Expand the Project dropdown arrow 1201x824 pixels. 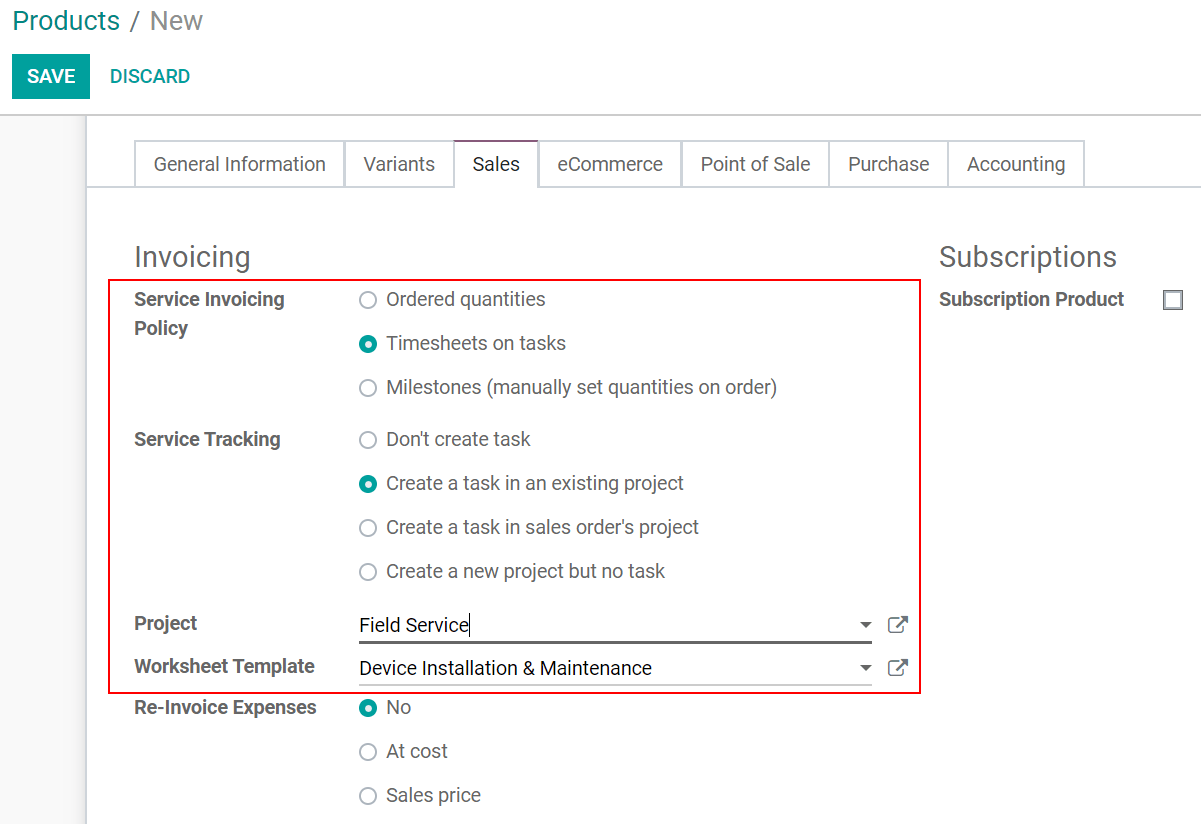pyautogui.click(x=865, y=625)
